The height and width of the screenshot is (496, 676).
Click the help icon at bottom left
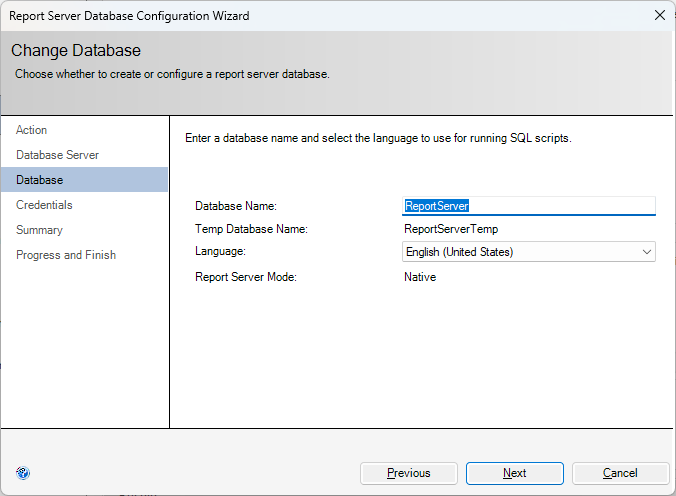[x=23, y=473]
